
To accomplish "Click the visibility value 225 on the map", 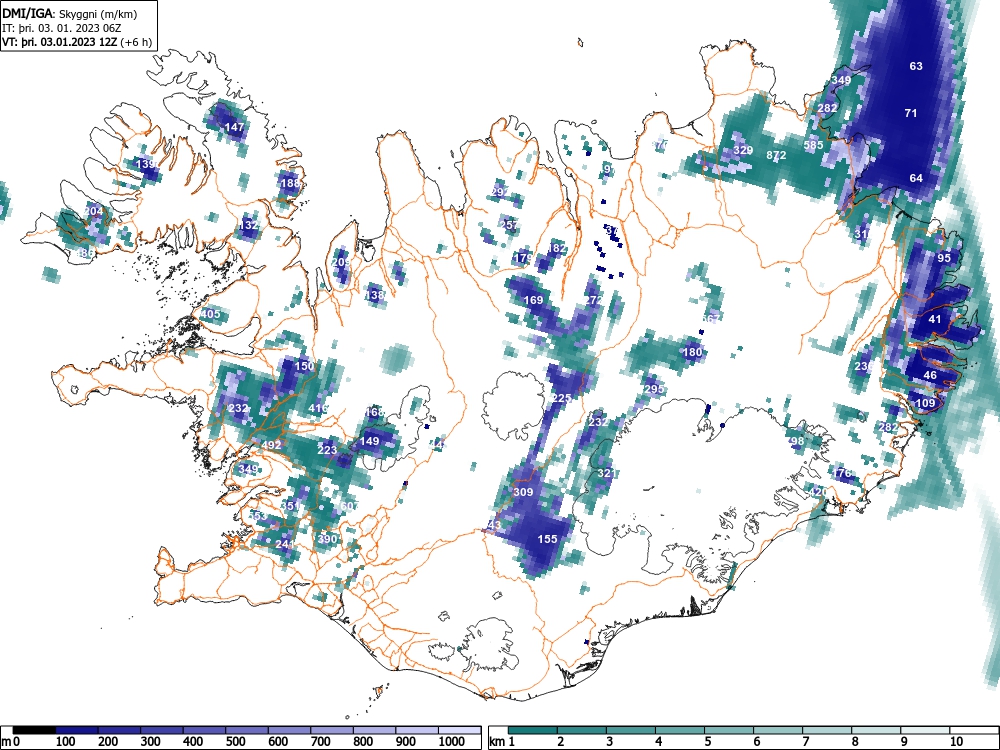I will click(561, 398).
